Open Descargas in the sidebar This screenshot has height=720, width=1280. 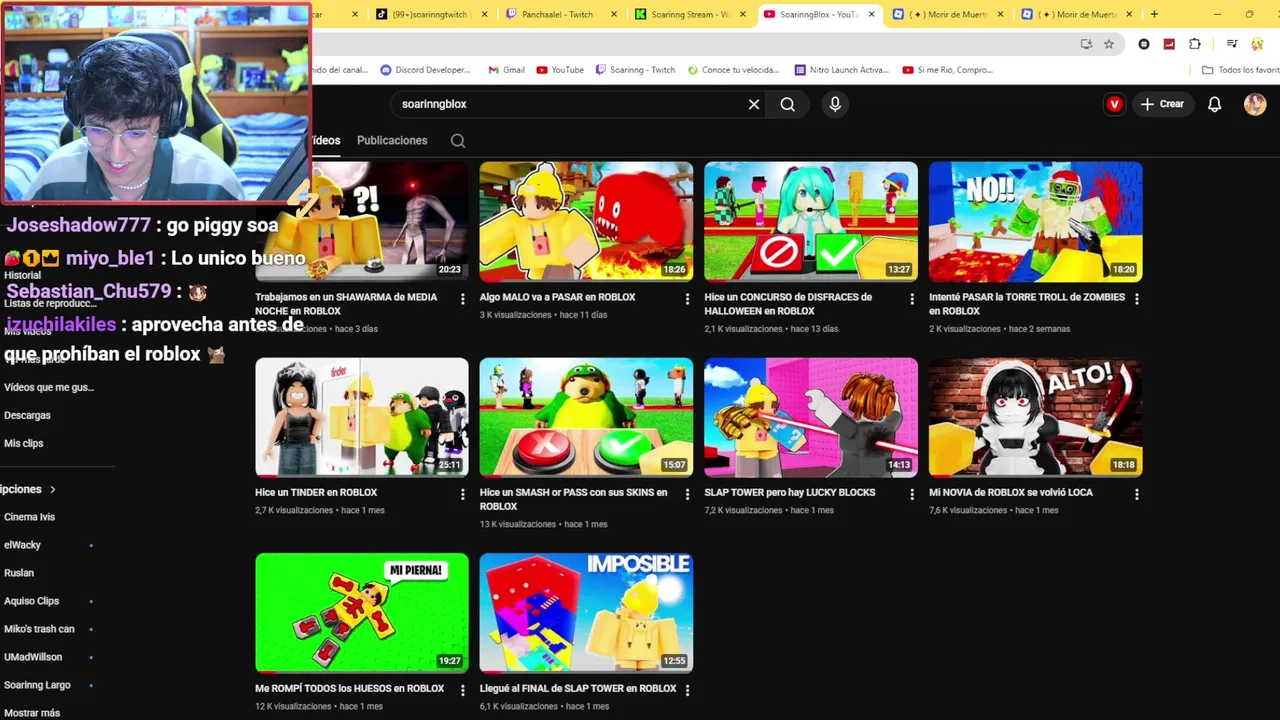[x=27, y=415]
